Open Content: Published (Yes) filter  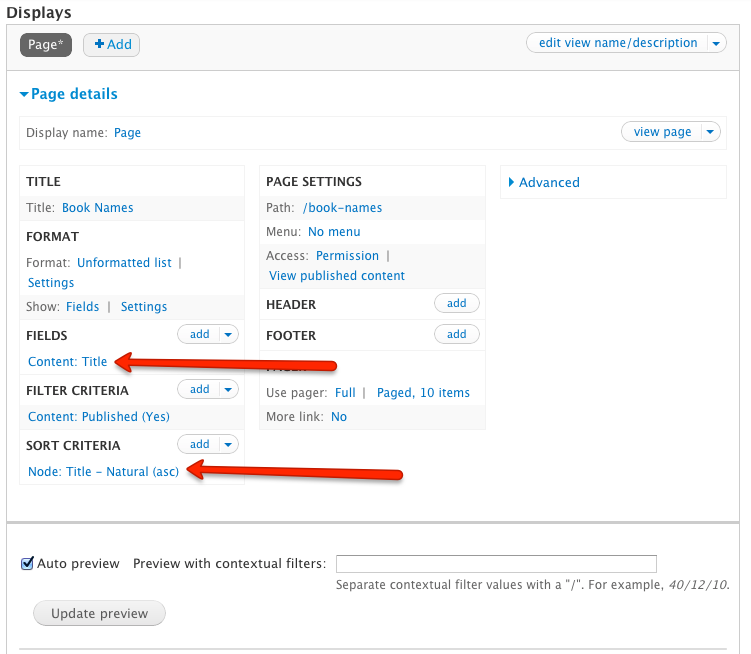click(99, 417)
